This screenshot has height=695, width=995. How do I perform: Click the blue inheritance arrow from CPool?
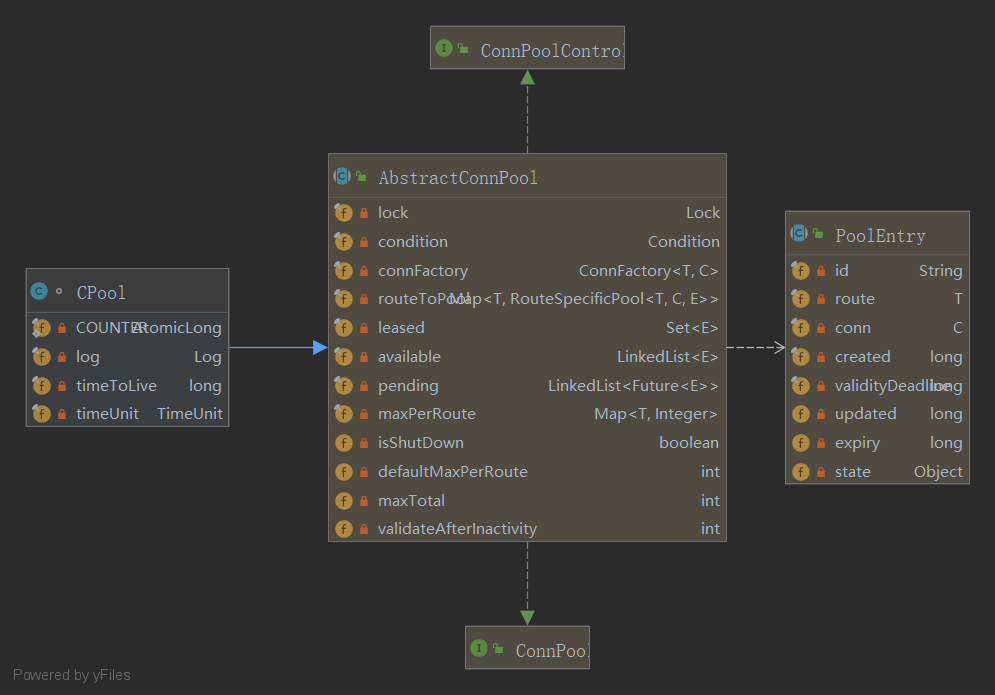pyautogui.click(x=278, y=347)
